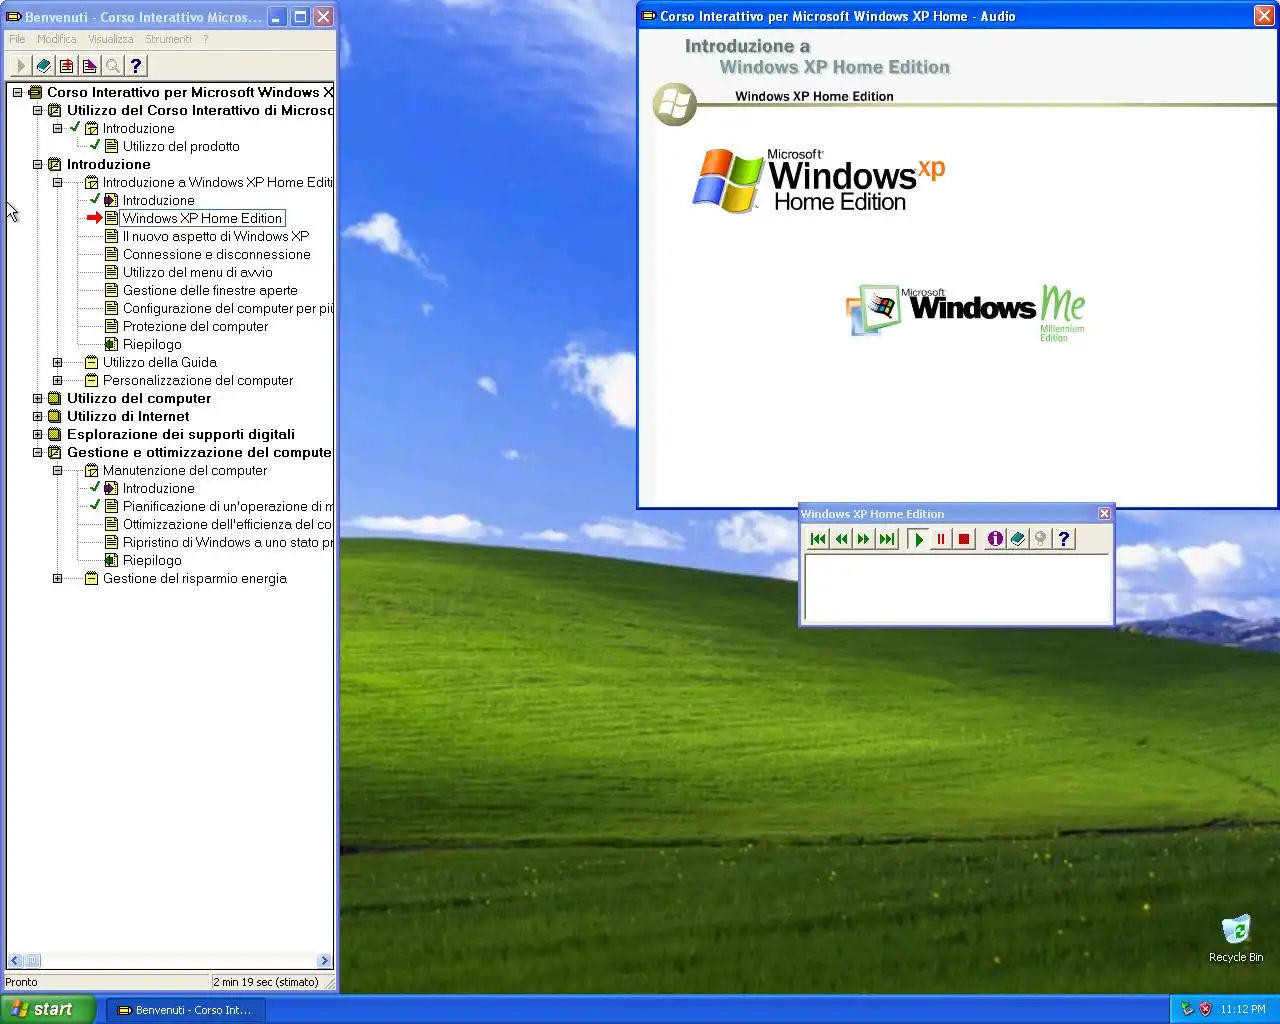1280x1024 pixels.
Task: Collapse the root Corso Interattivo per Microsoft Windows node
Action: 17,92
